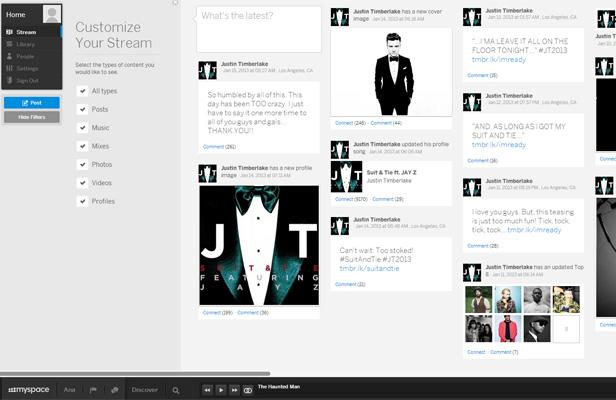Skip to the next track in the player
The height and width of the screenshot is (400, 616).
coord(235,390)
